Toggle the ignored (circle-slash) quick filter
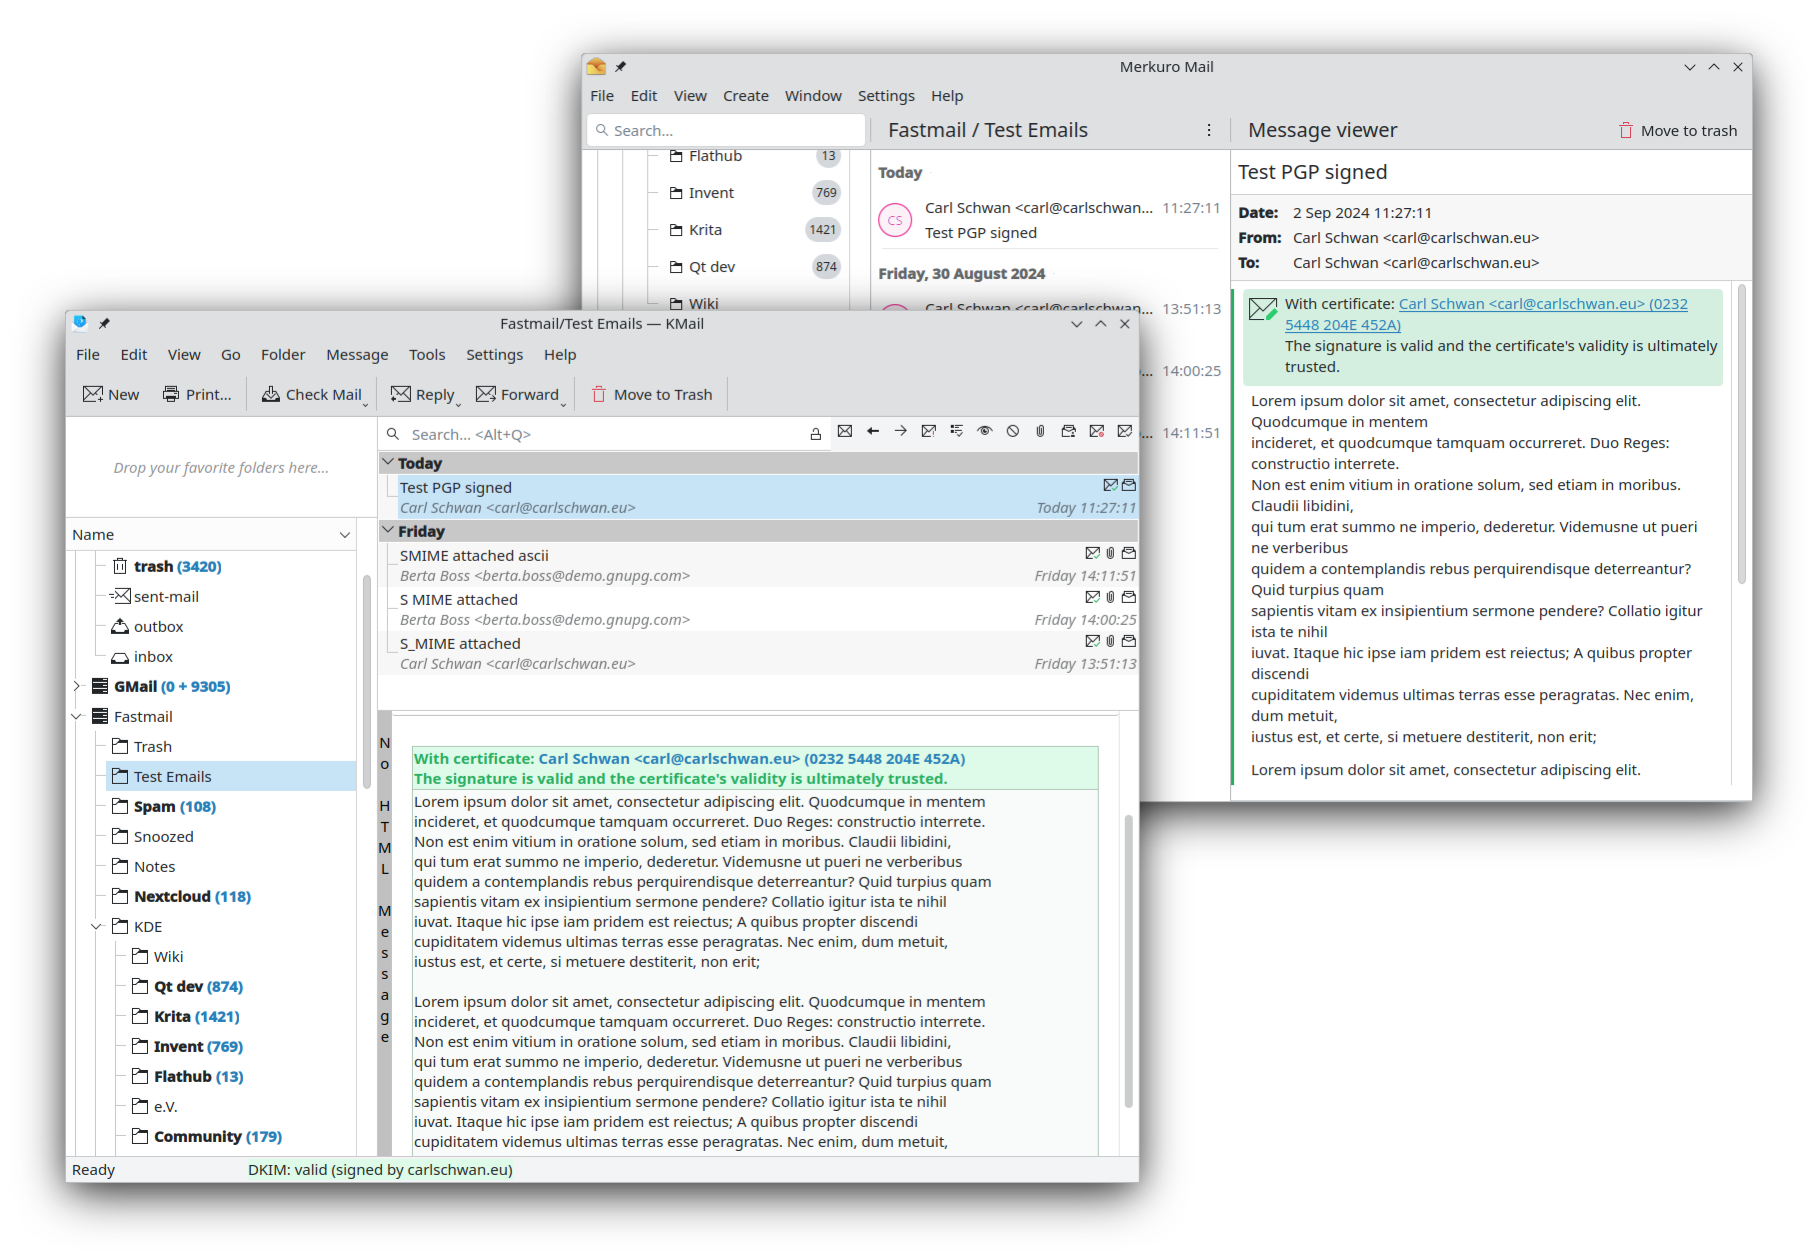This screenshot has width=1818, height=1260. [x=1013, y=431]
